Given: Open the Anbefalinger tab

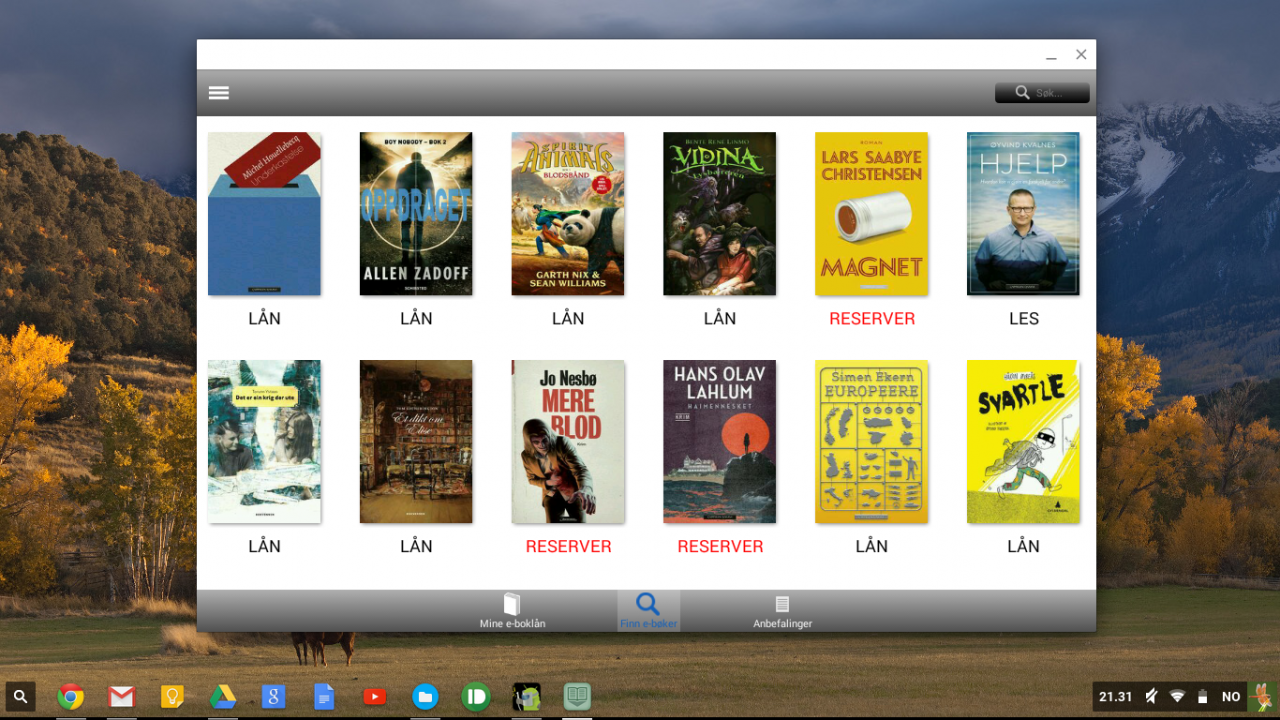Looking at the screenshot, I should [x=782, y=611].
